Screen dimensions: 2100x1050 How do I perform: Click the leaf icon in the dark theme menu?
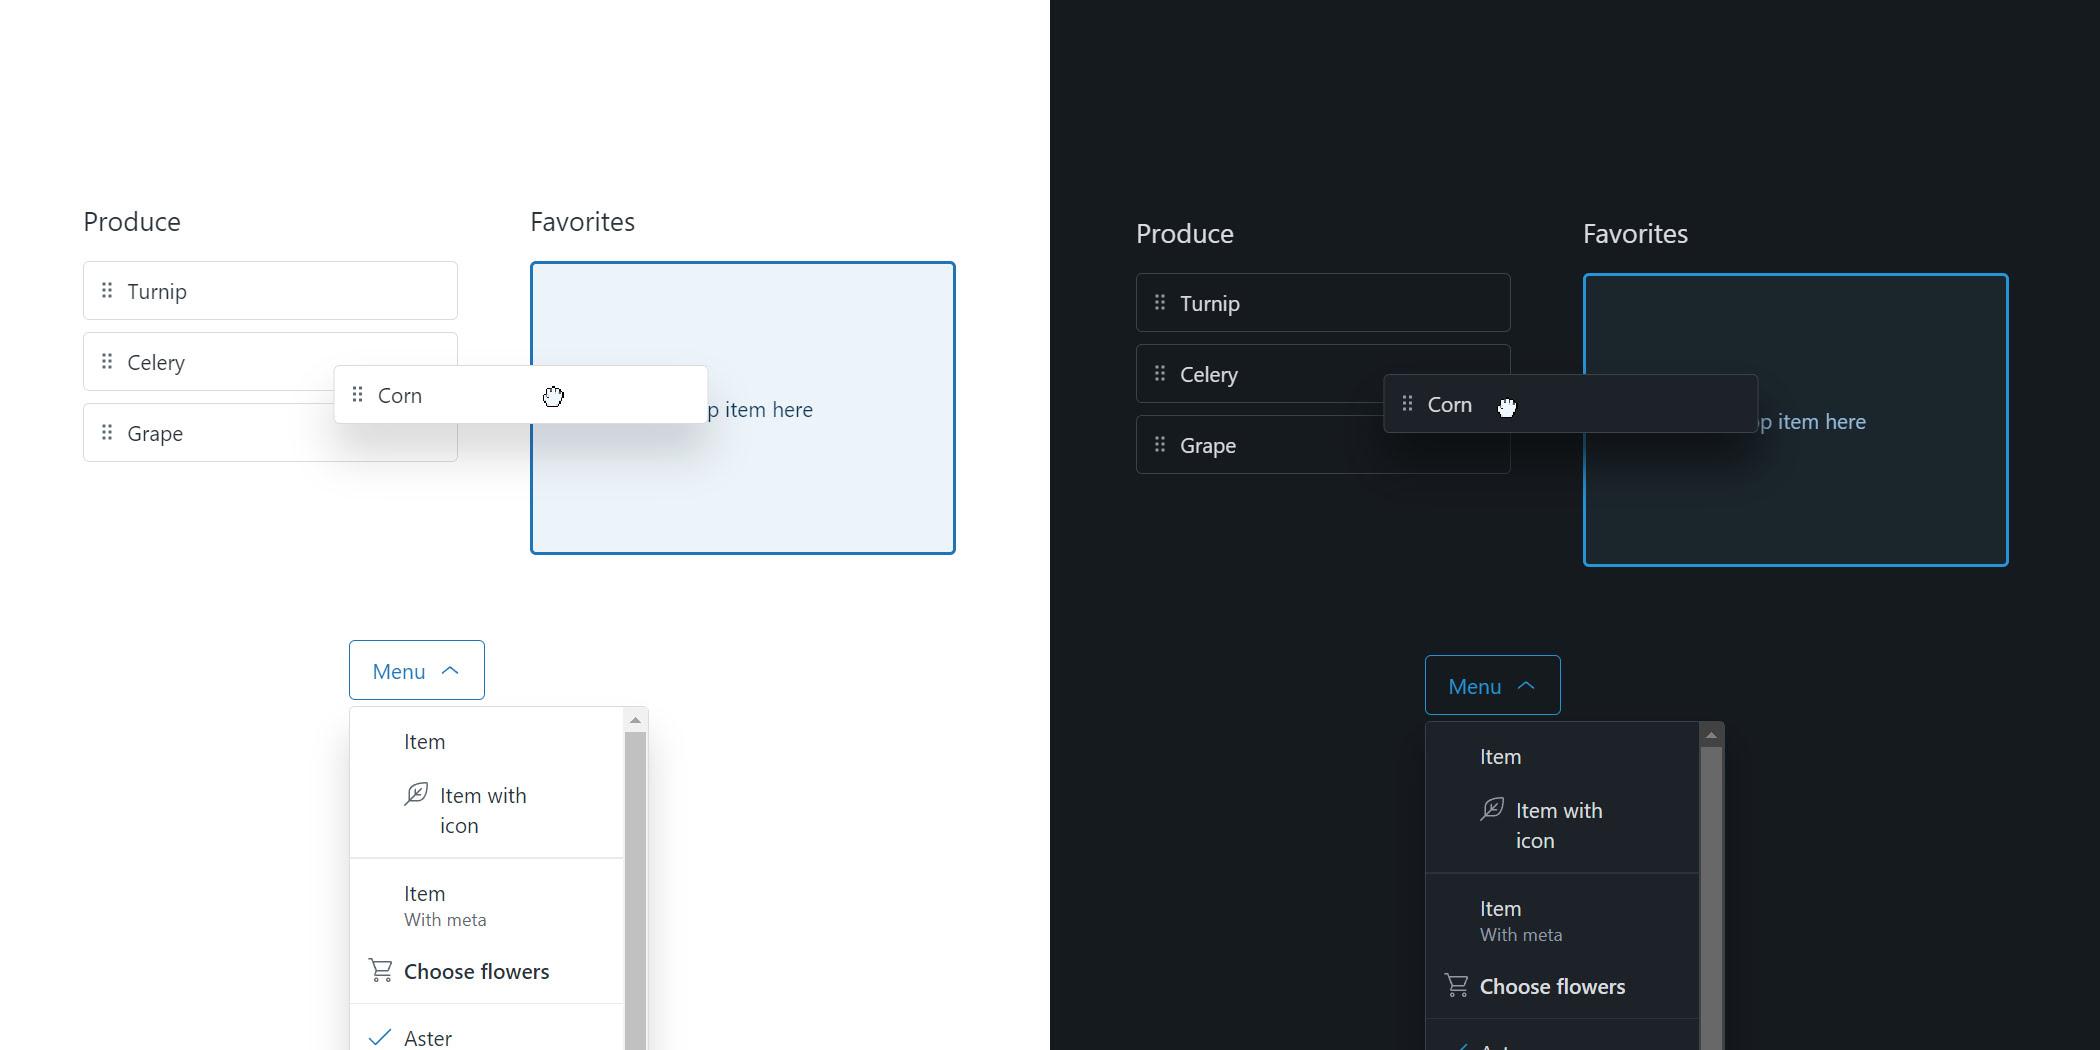click(1492, 808)
